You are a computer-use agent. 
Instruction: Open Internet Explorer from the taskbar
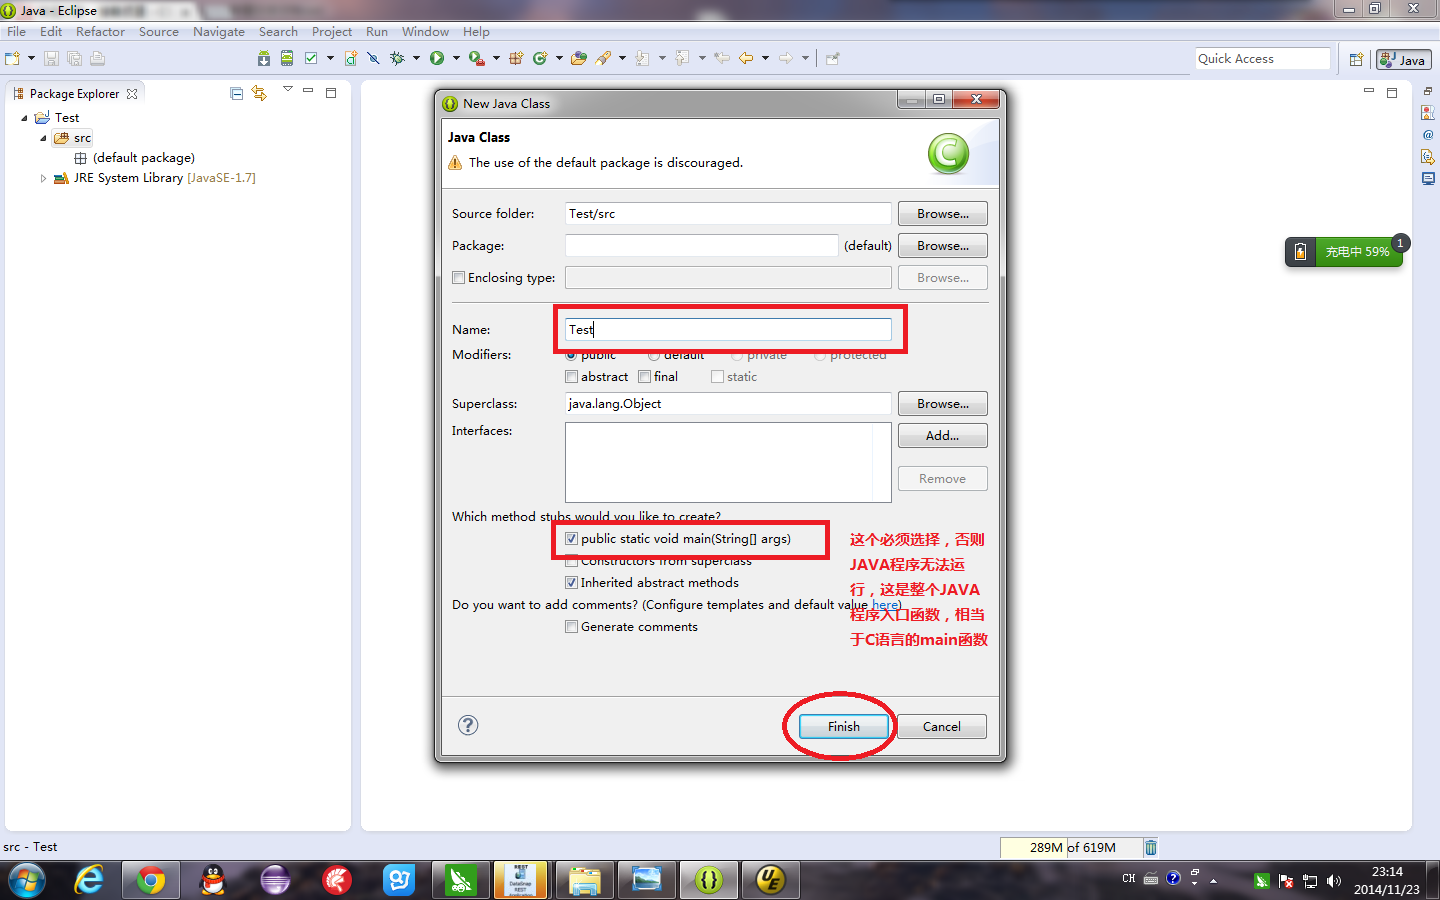click(89, 880)
